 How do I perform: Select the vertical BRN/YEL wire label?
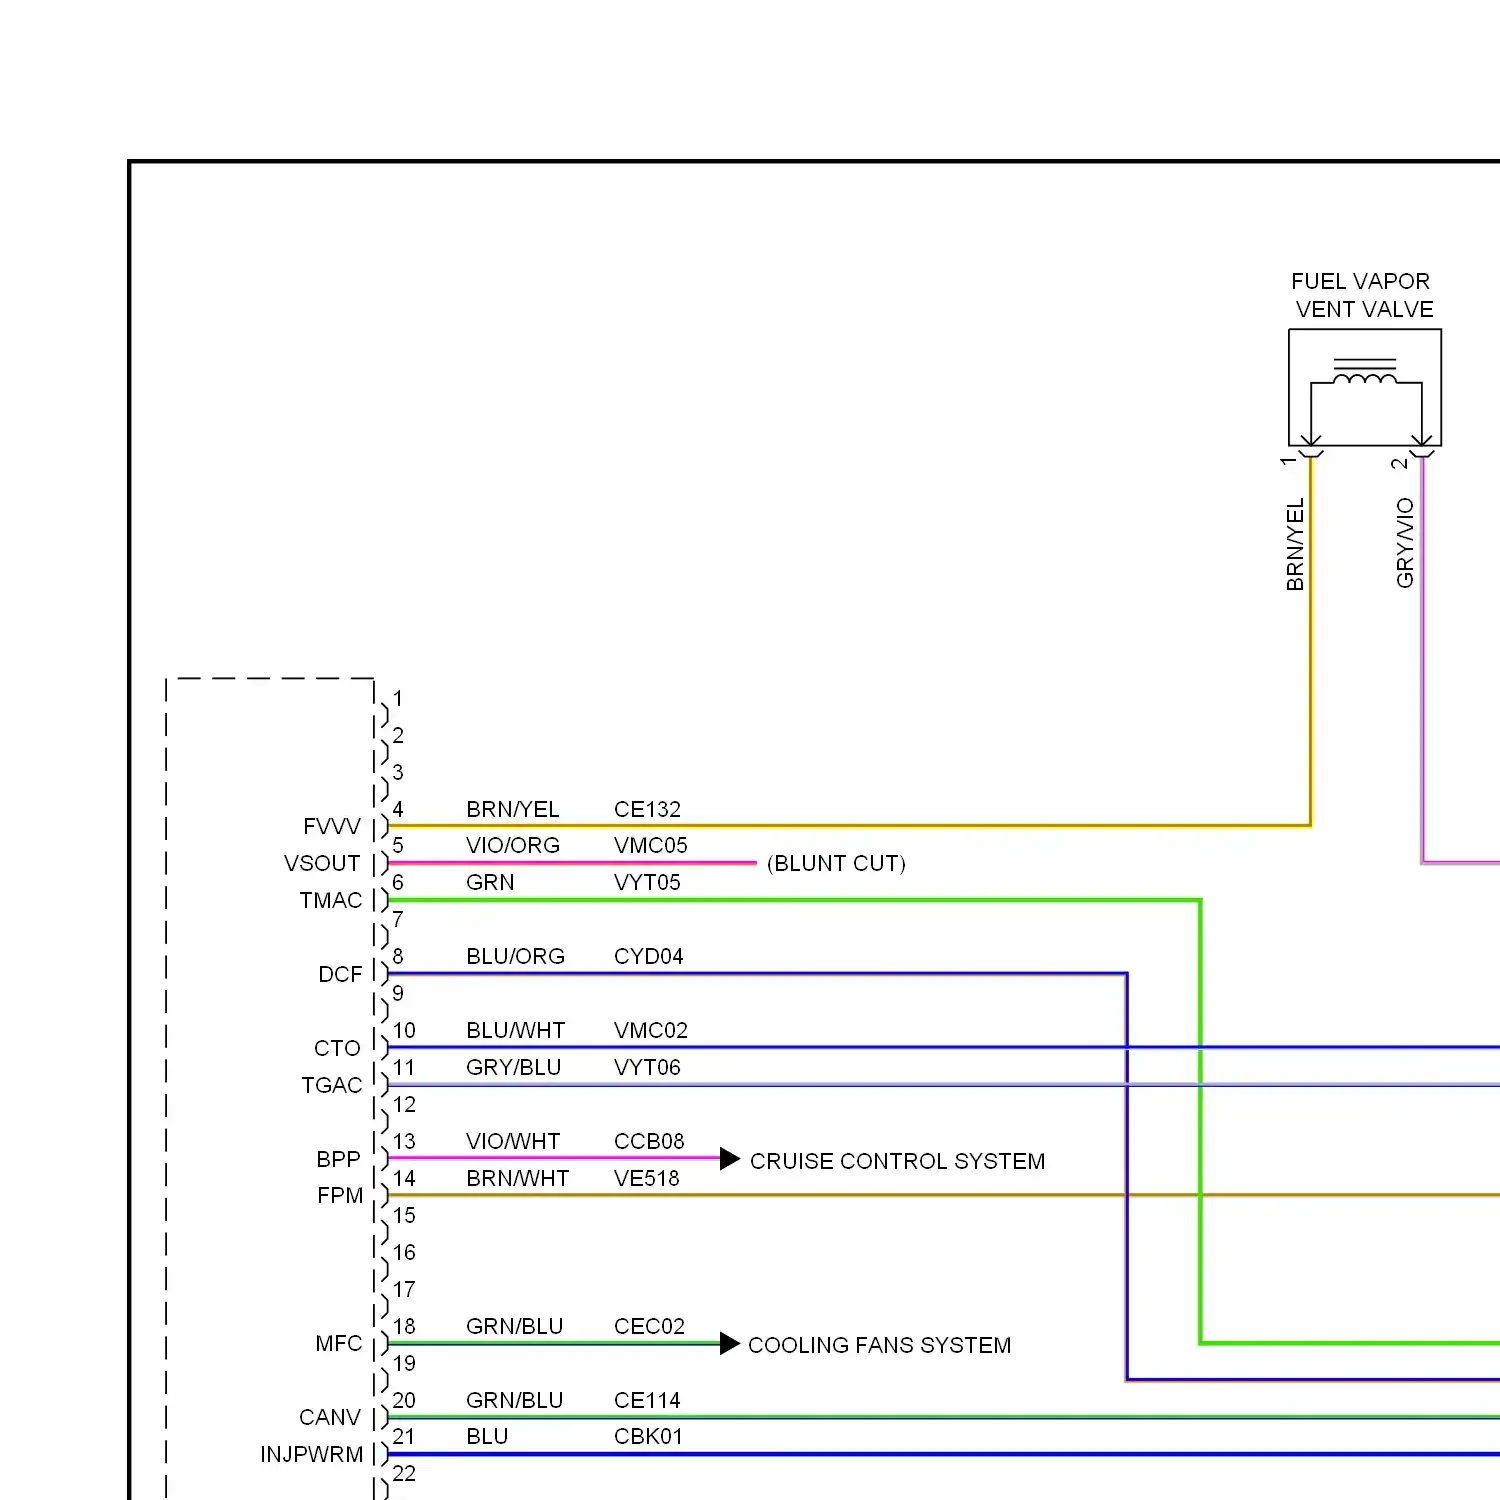tap(1295, 545)
